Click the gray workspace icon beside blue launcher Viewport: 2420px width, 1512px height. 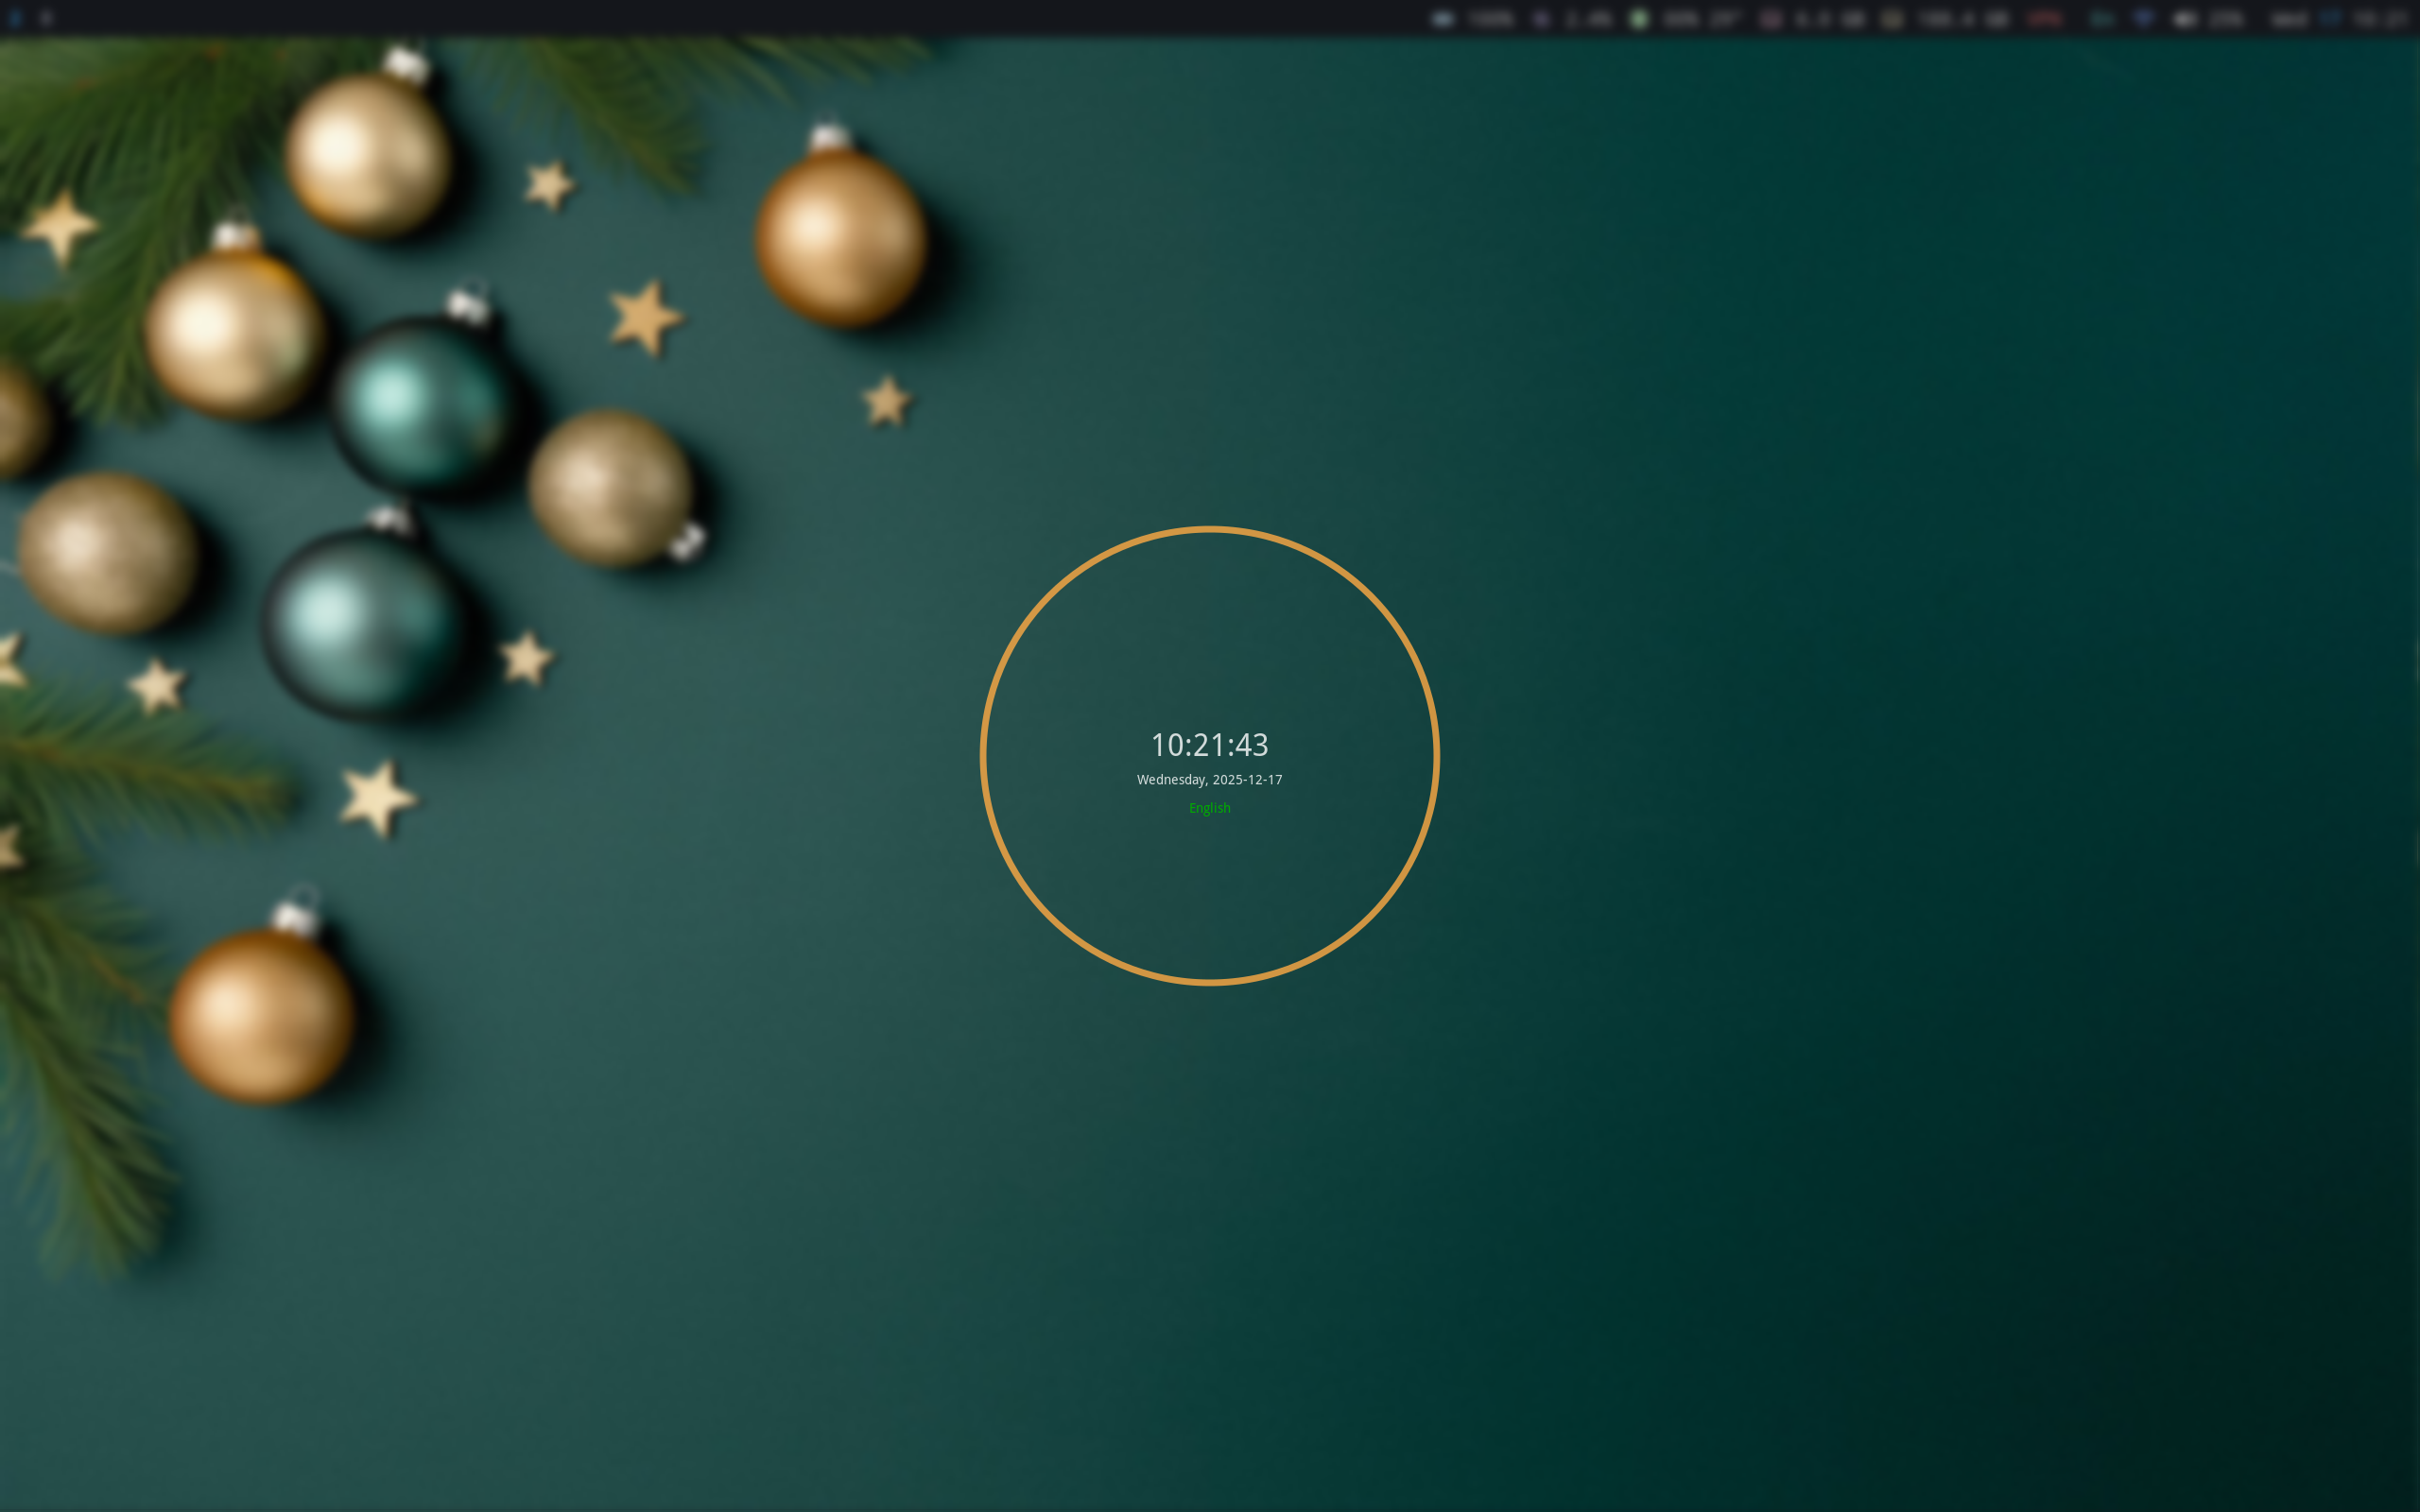pos(46,18)
